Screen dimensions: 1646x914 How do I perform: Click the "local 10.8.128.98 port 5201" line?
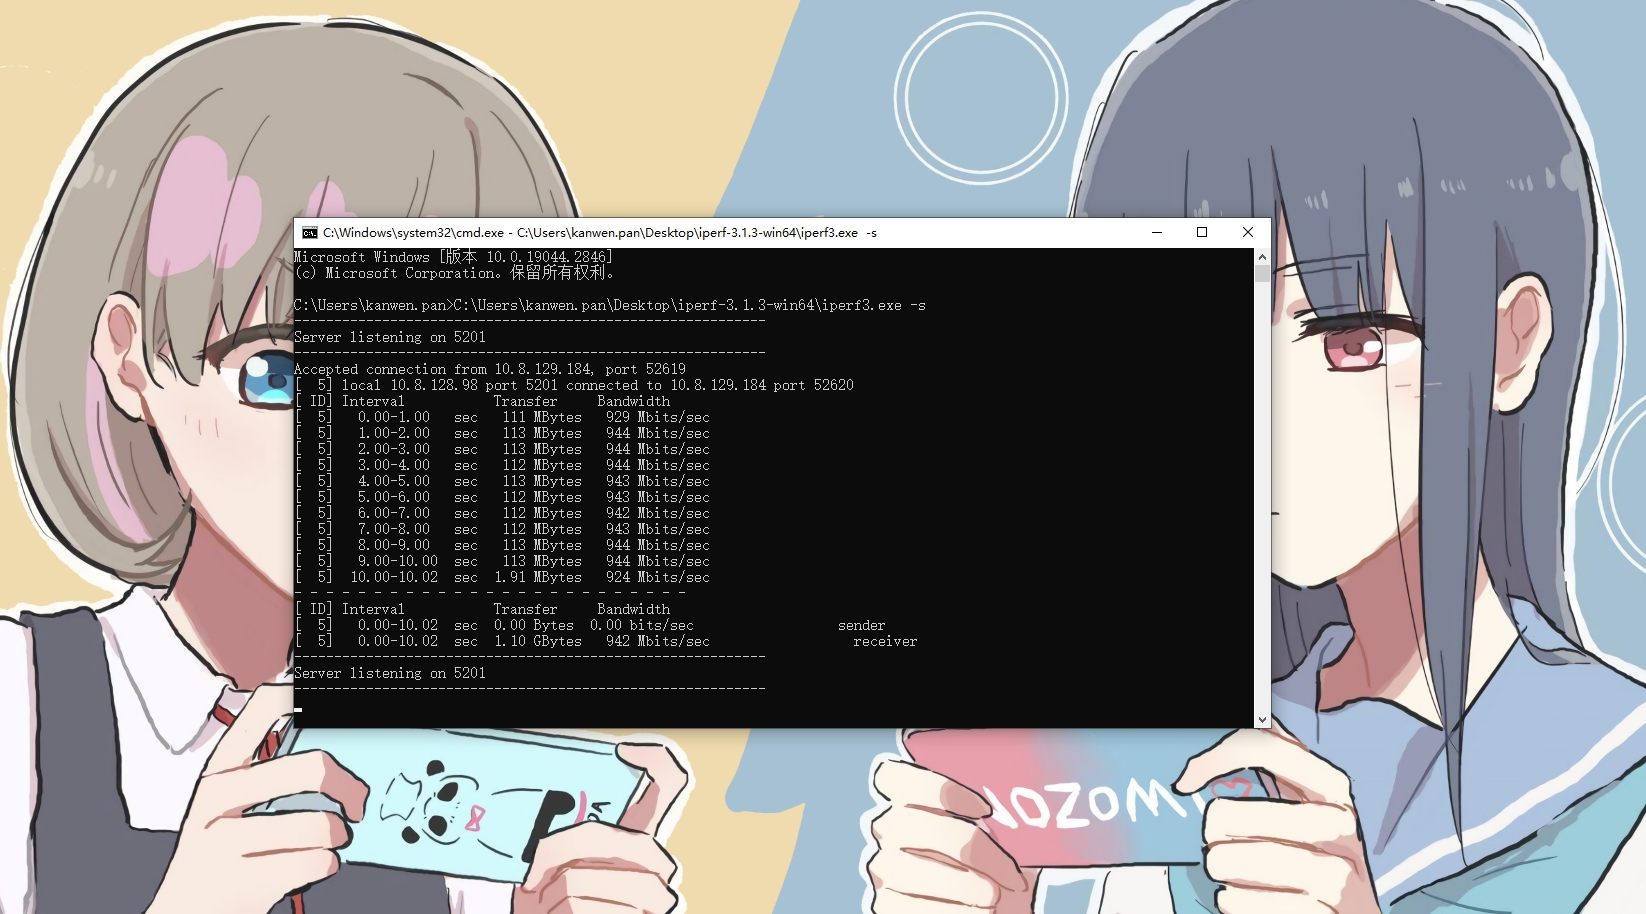tap(574, 385)
